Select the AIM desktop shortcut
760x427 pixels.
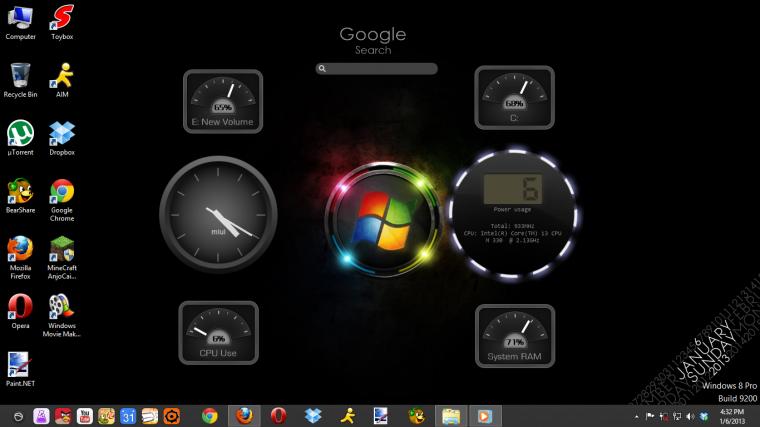coord(62,80)
